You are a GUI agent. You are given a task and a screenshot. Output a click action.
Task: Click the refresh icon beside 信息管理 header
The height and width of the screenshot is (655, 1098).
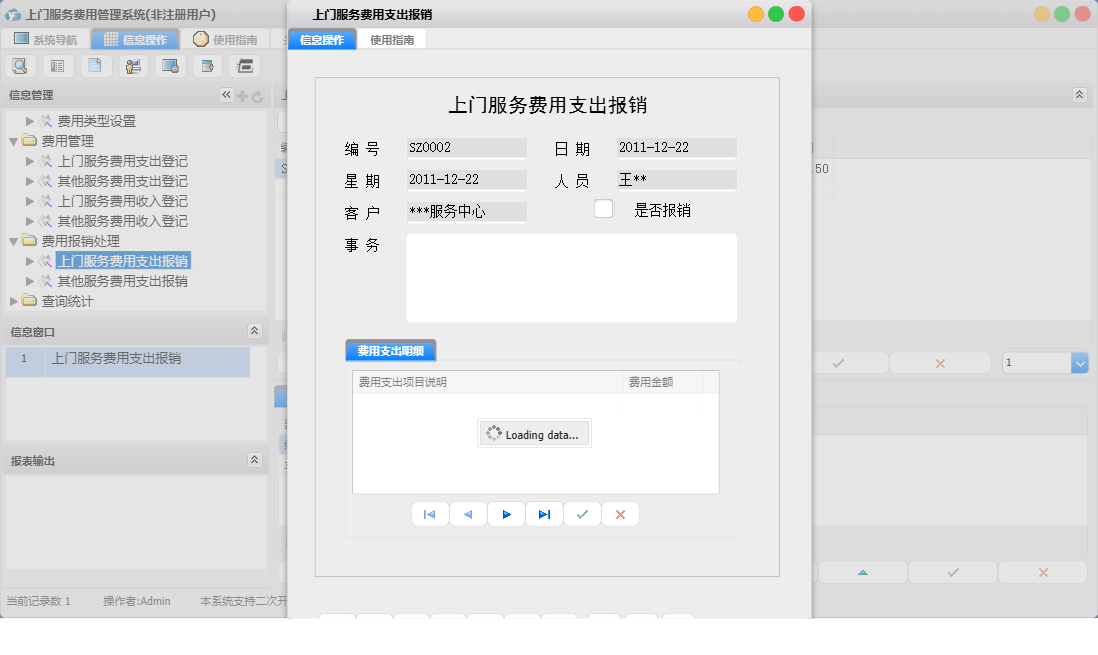[258, 94]
